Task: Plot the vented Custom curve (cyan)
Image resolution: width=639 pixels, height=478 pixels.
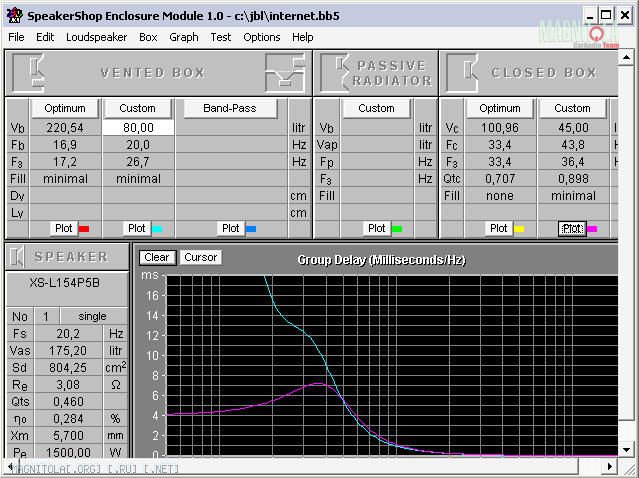Action: 137,228
